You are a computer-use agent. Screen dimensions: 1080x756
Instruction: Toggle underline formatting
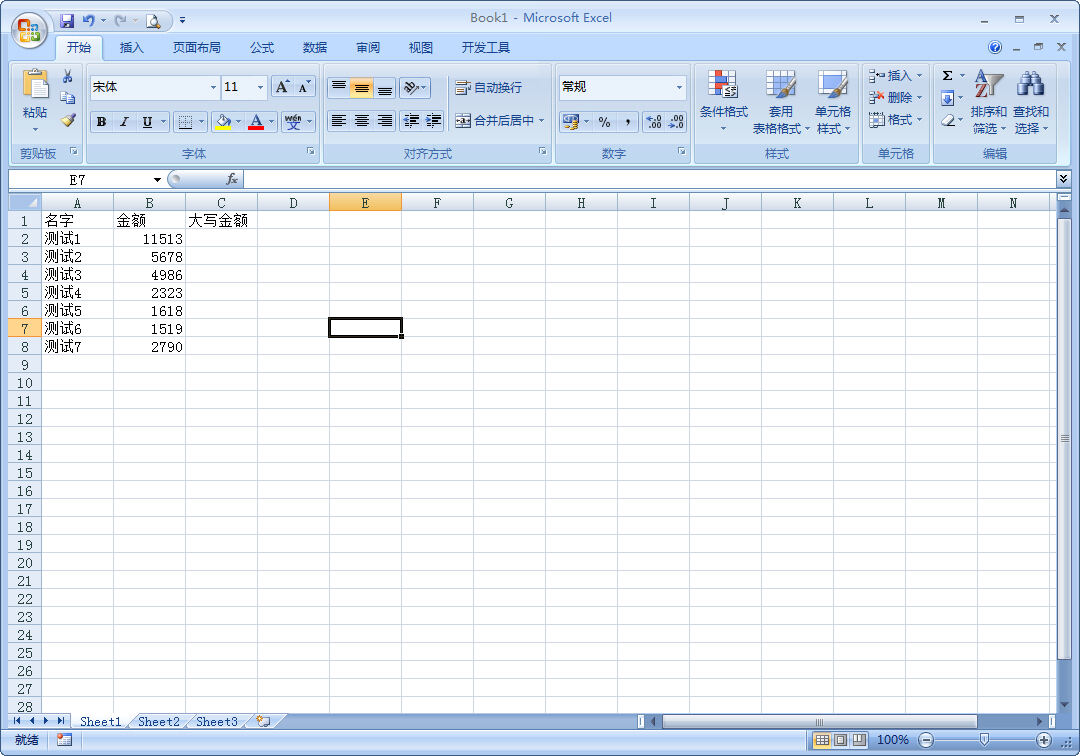click(x=147, y=122)
